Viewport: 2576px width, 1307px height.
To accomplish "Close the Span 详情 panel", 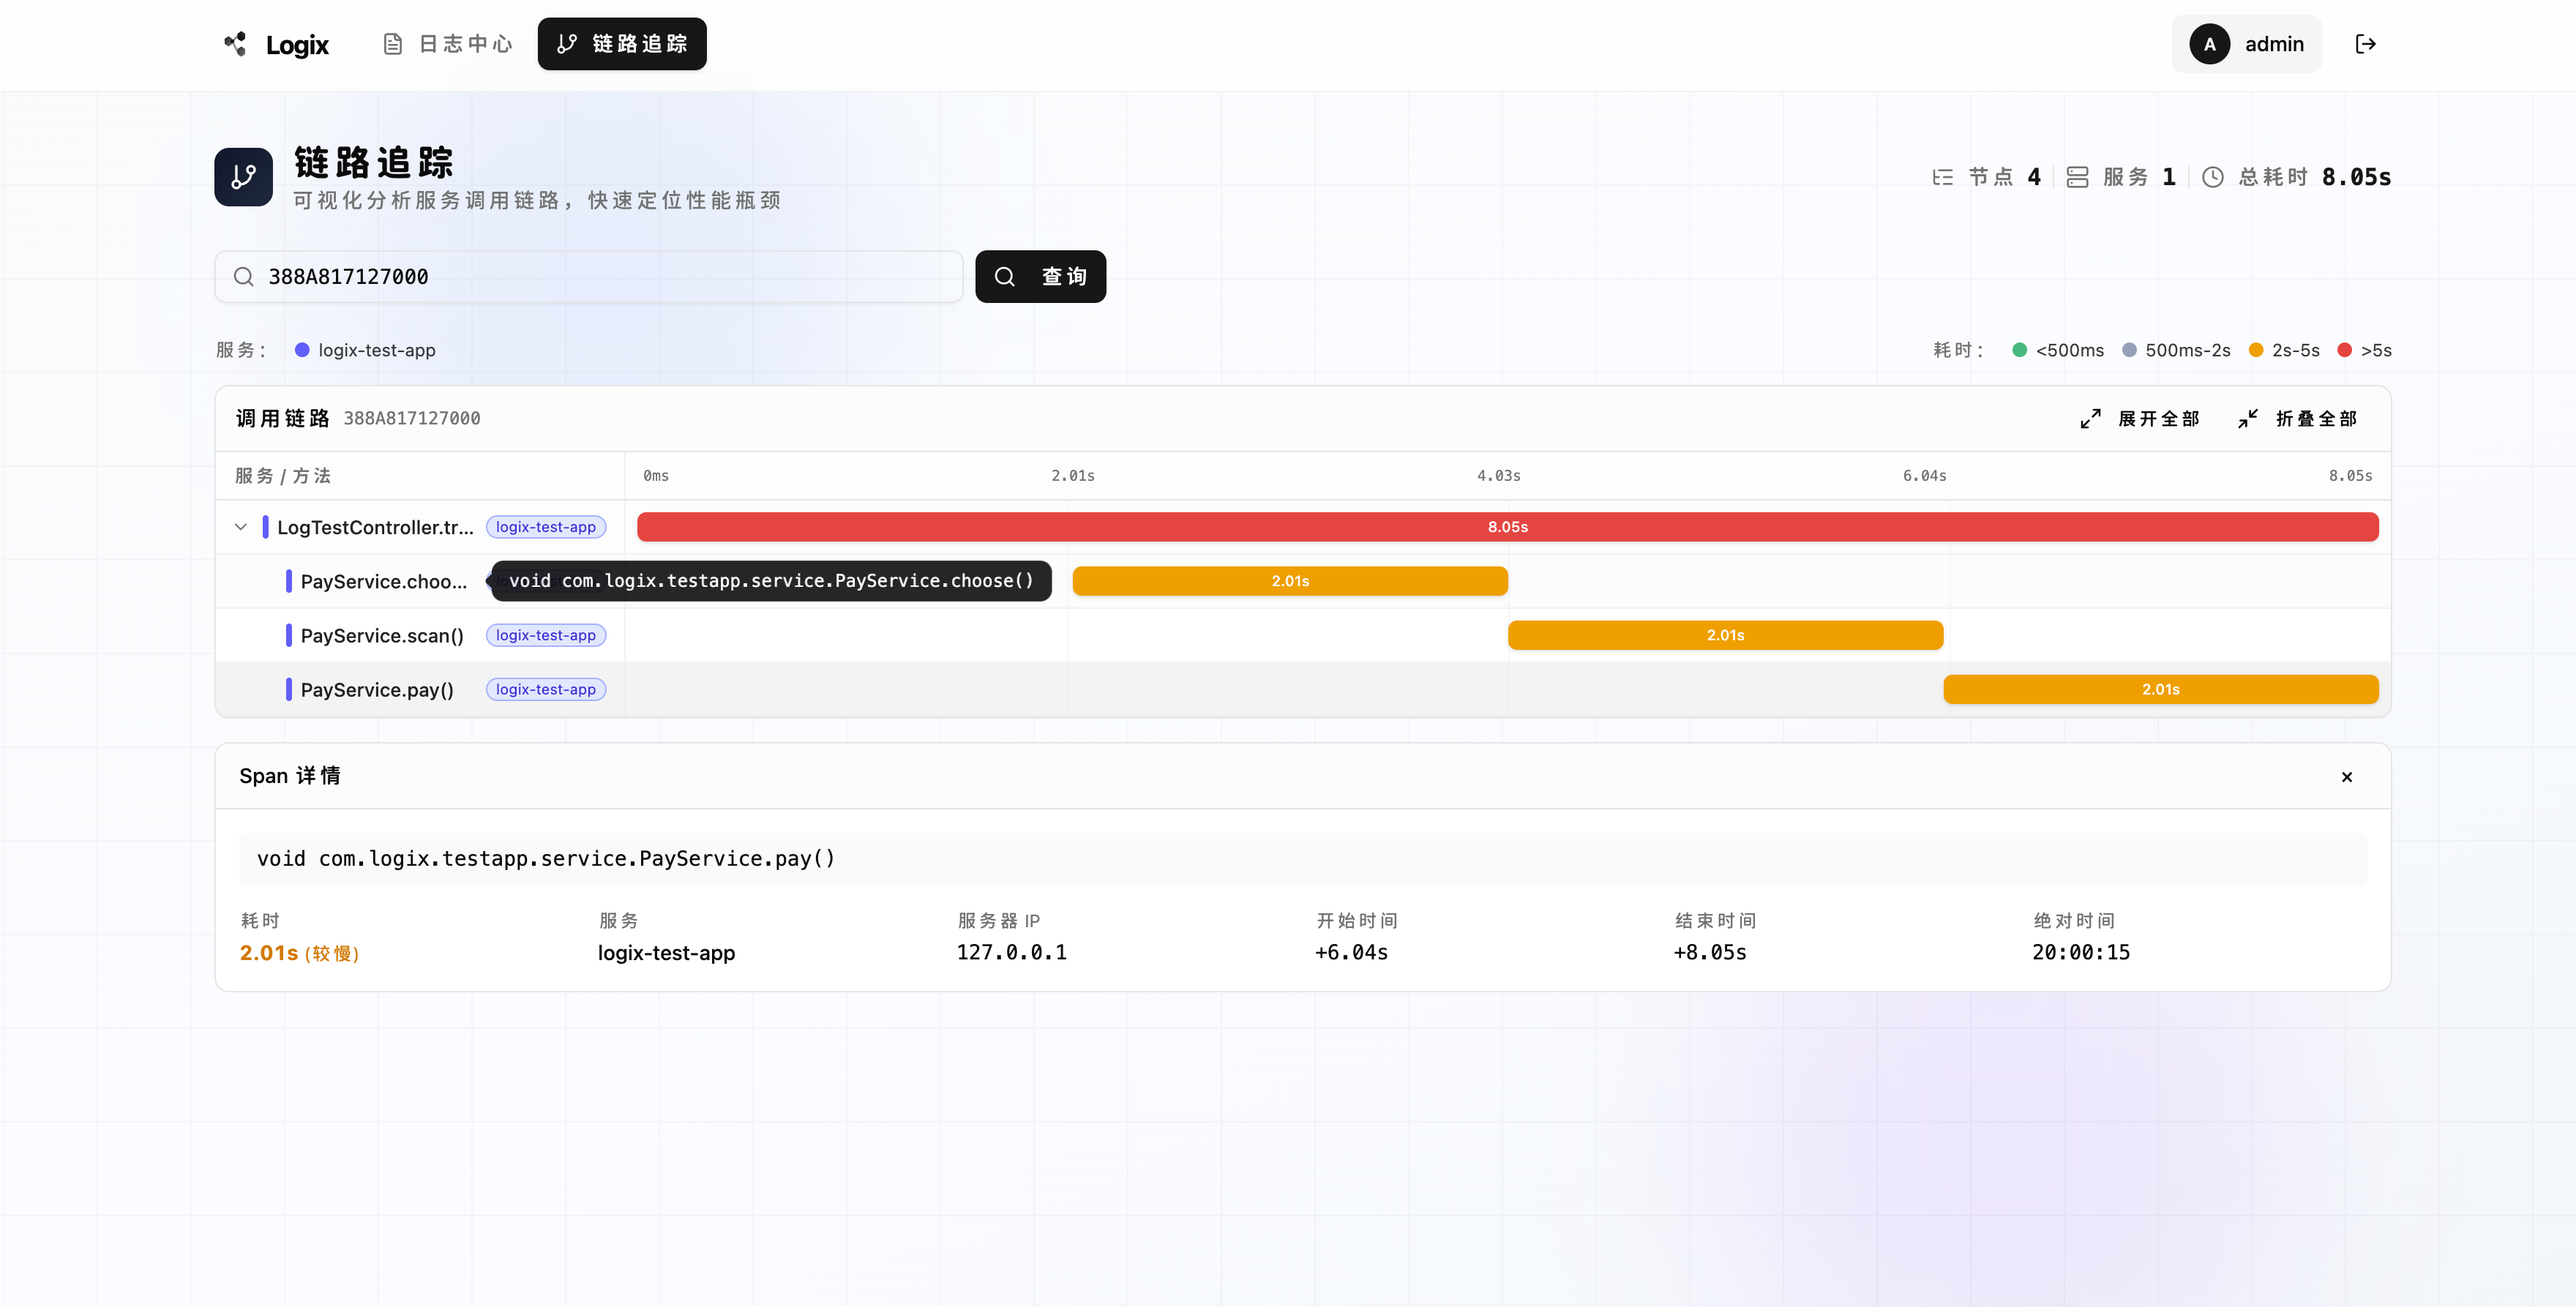I will click(2346, 777).
